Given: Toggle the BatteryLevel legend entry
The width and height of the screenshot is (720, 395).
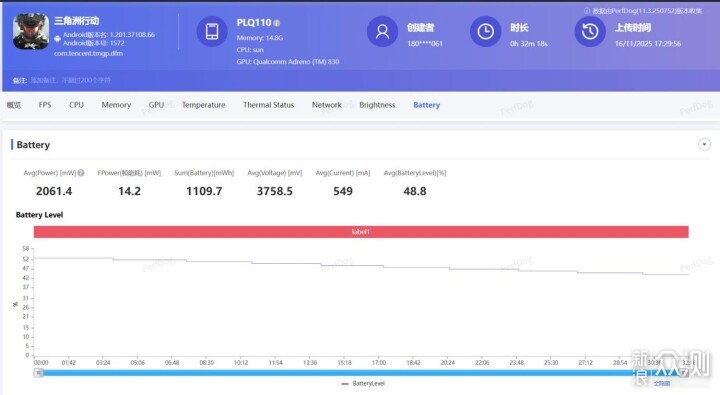Looking at the screenshot, I should click(x=363, y=384).
